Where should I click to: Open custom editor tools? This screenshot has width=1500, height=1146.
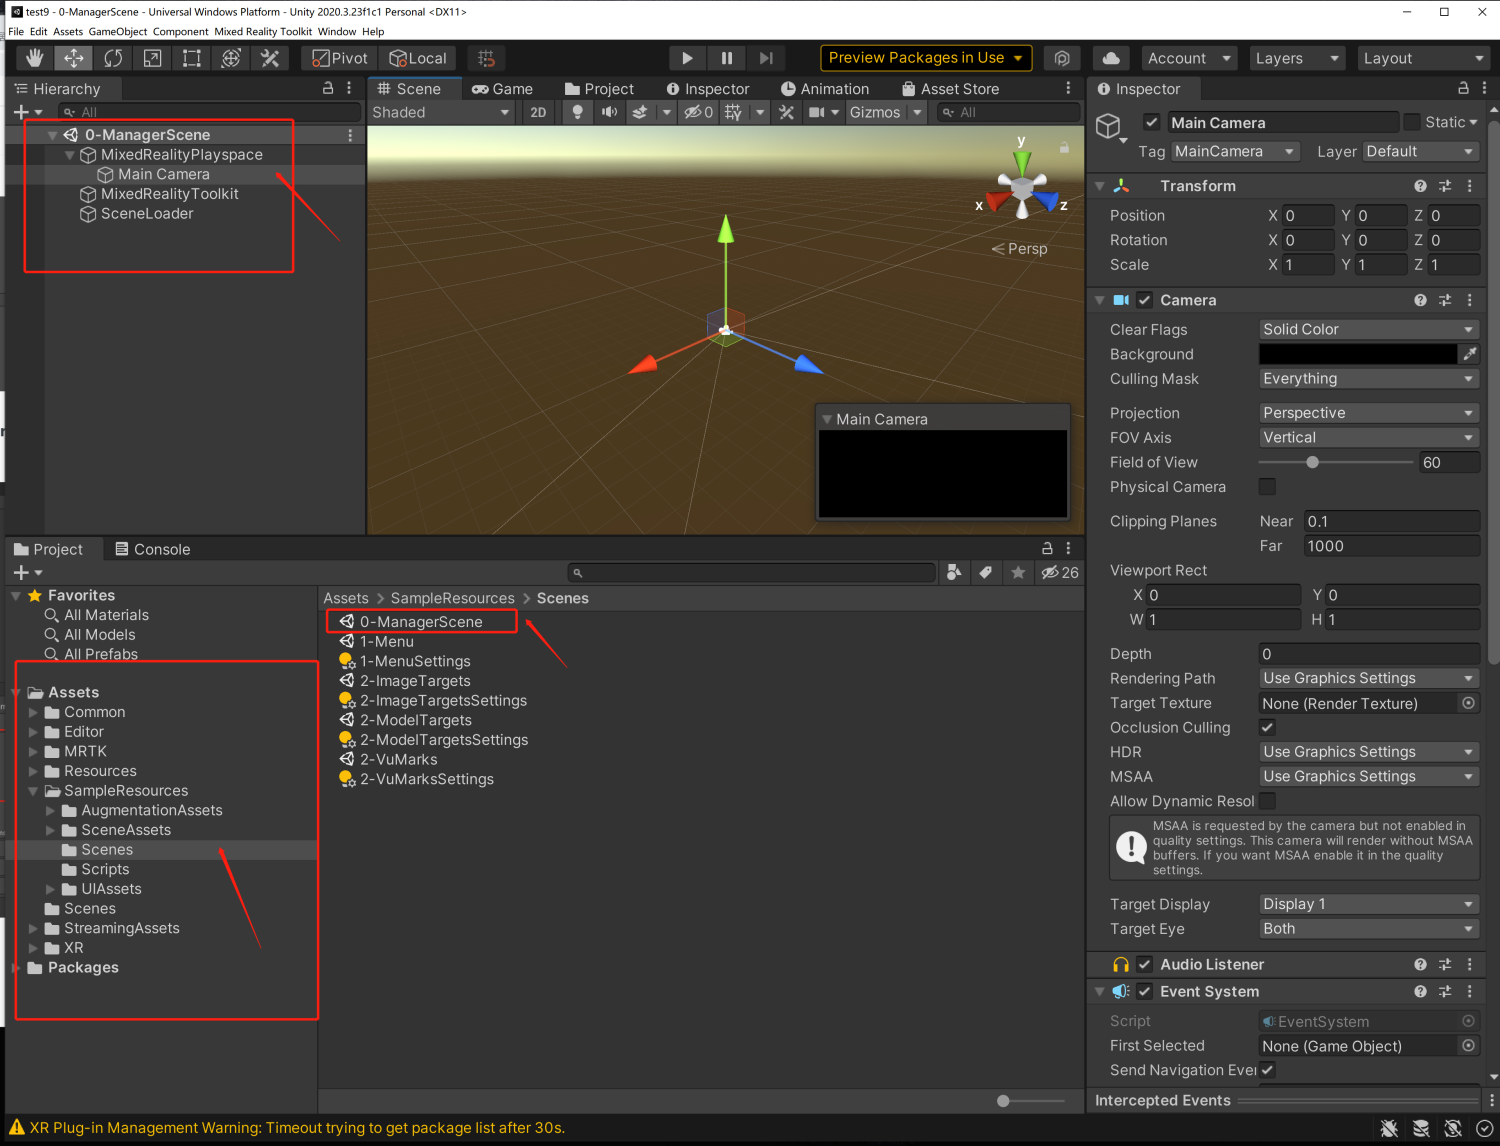[269, 58]
